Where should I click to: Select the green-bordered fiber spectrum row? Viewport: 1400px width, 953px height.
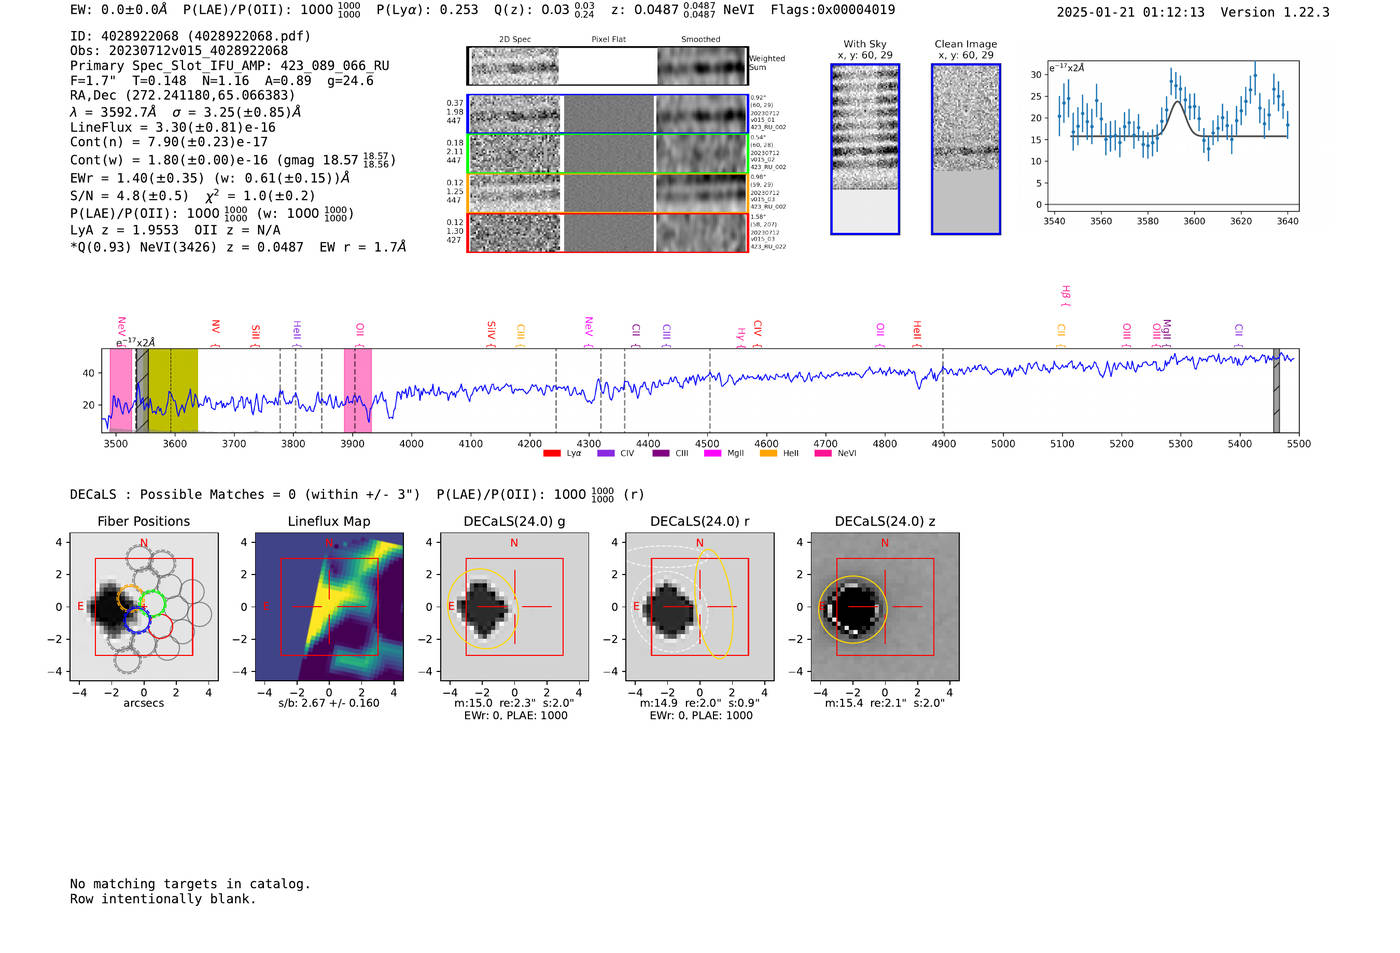(x=607, y=154)
